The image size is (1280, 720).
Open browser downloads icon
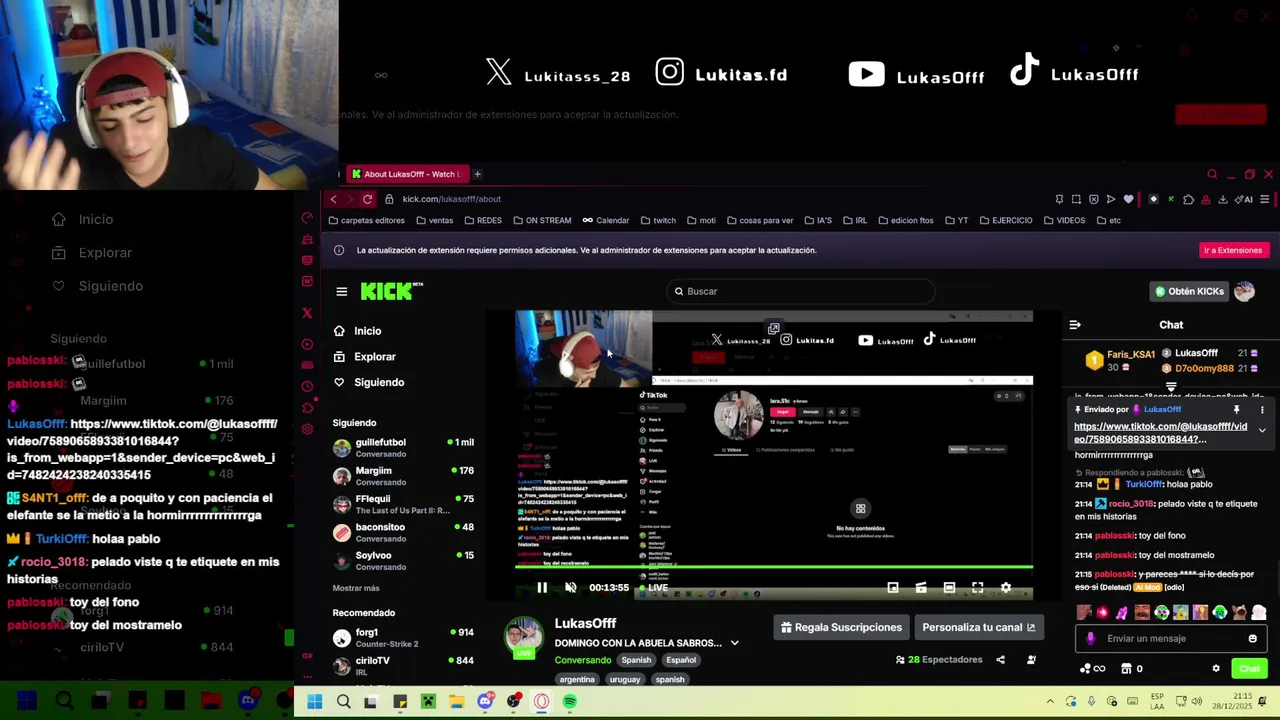coord(1222,199)
